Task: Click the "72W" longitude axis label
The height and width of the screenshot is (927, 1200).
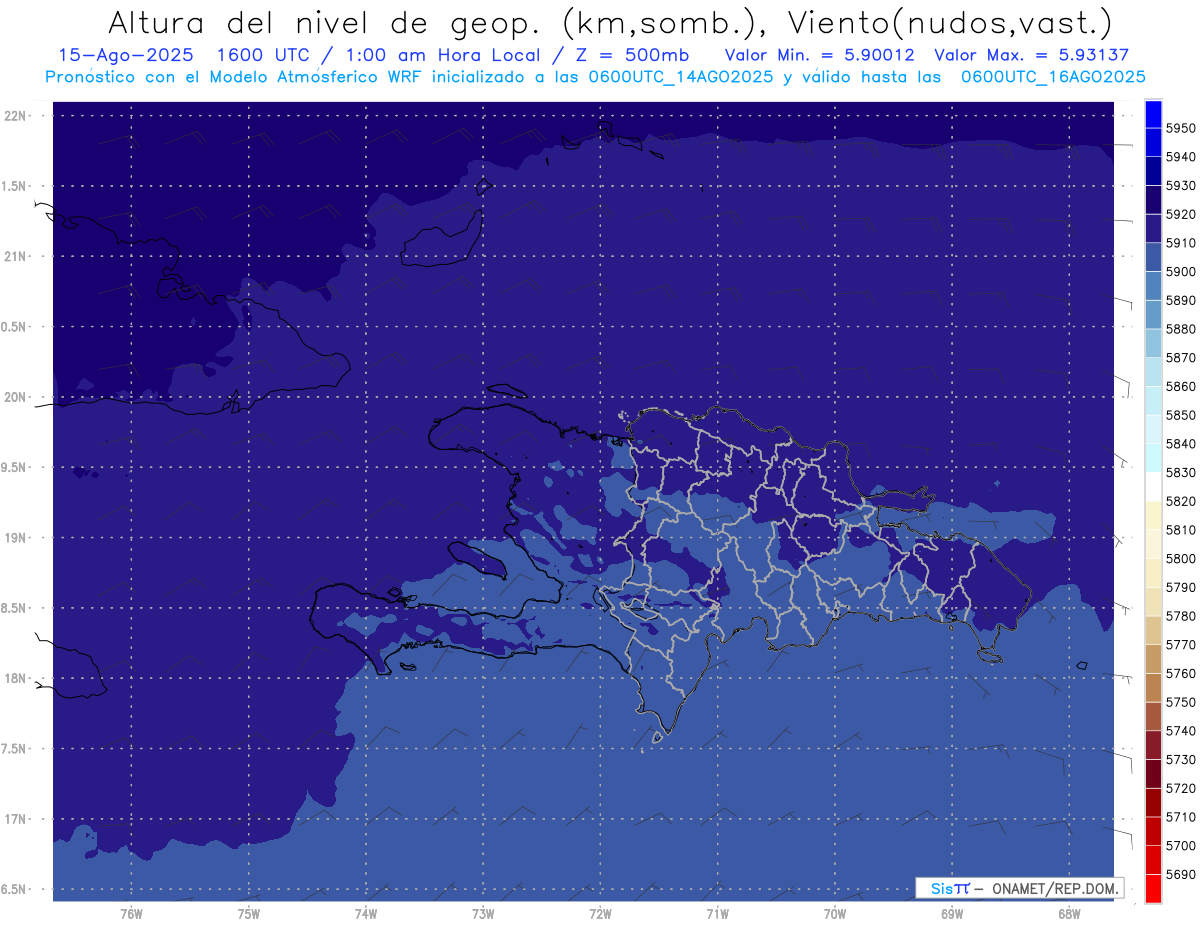Action: (600, 913)
